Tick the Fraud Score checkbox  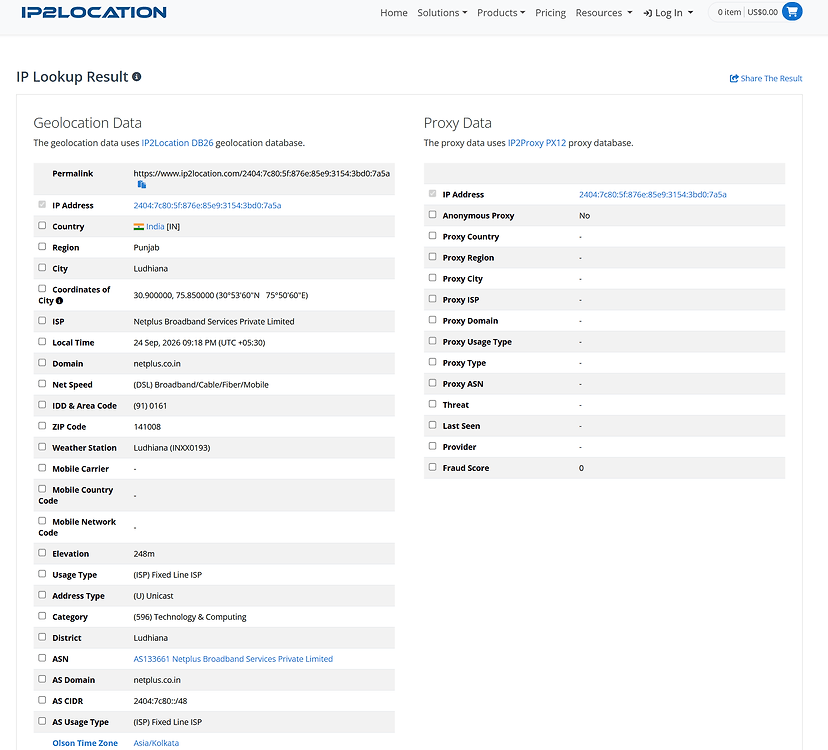point(432,467)
